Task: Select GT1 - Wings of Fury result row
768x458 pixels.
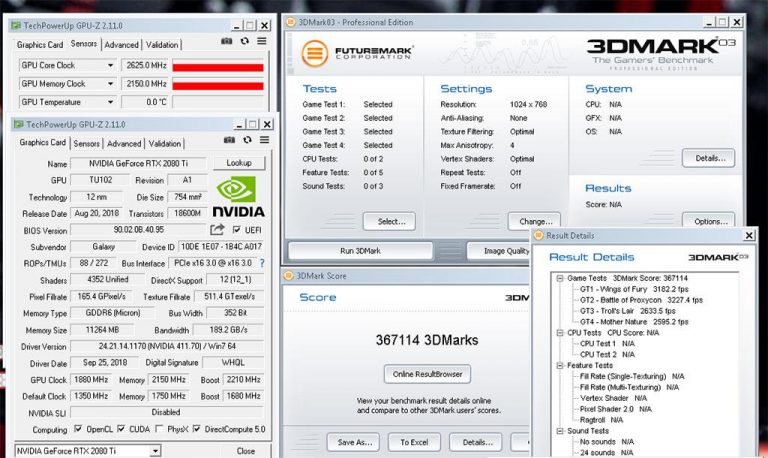Action: click(634, 289)
